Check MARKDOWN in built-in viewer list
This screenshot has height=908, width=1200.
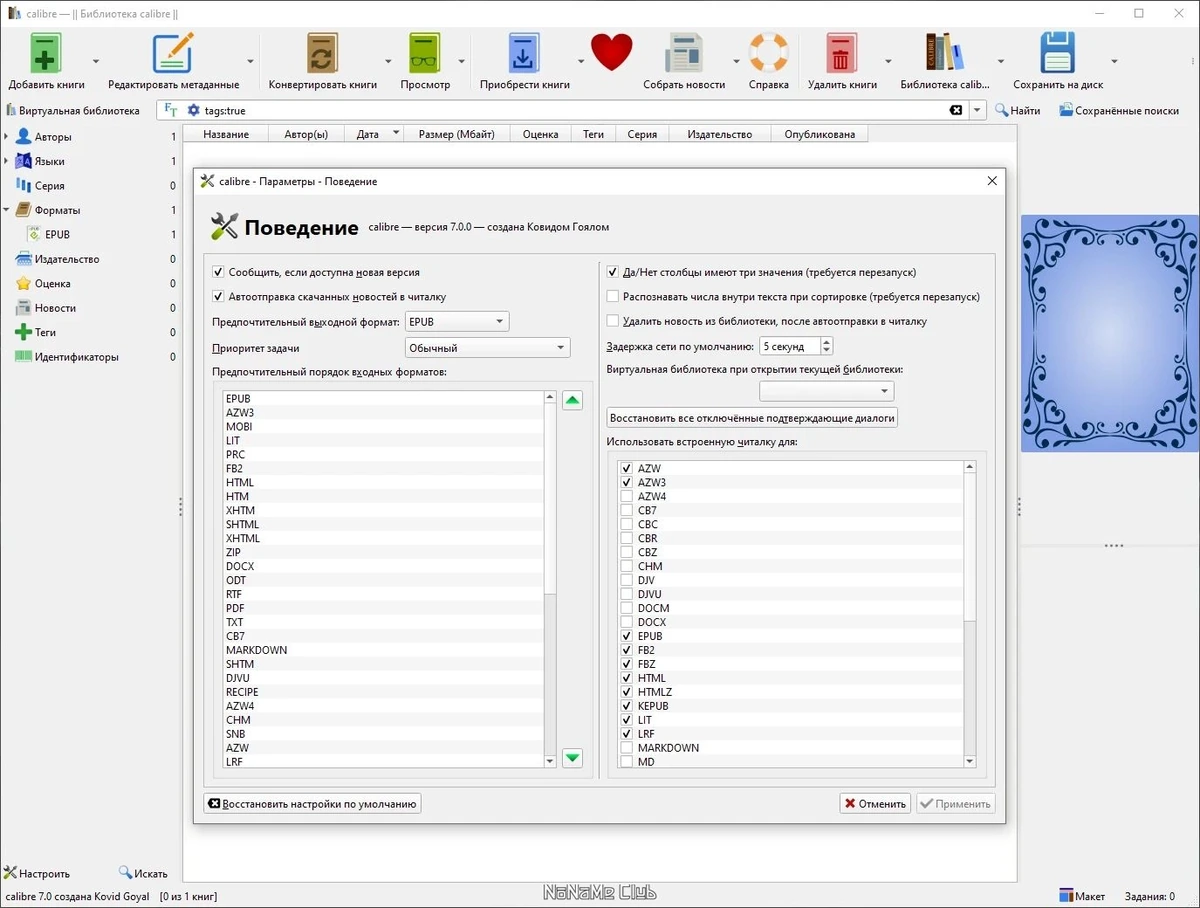[x=626, y=748]
